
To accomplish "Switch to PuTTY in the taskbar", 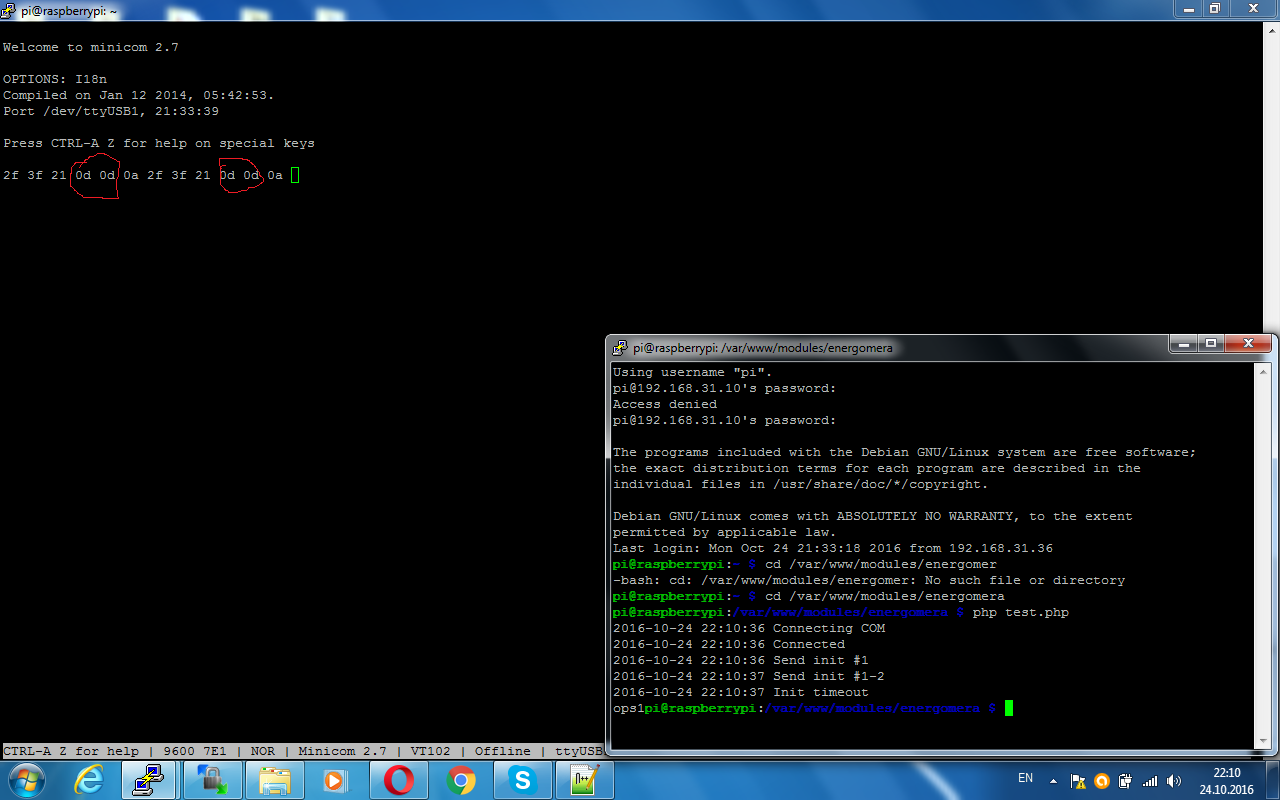I will 150,779.
